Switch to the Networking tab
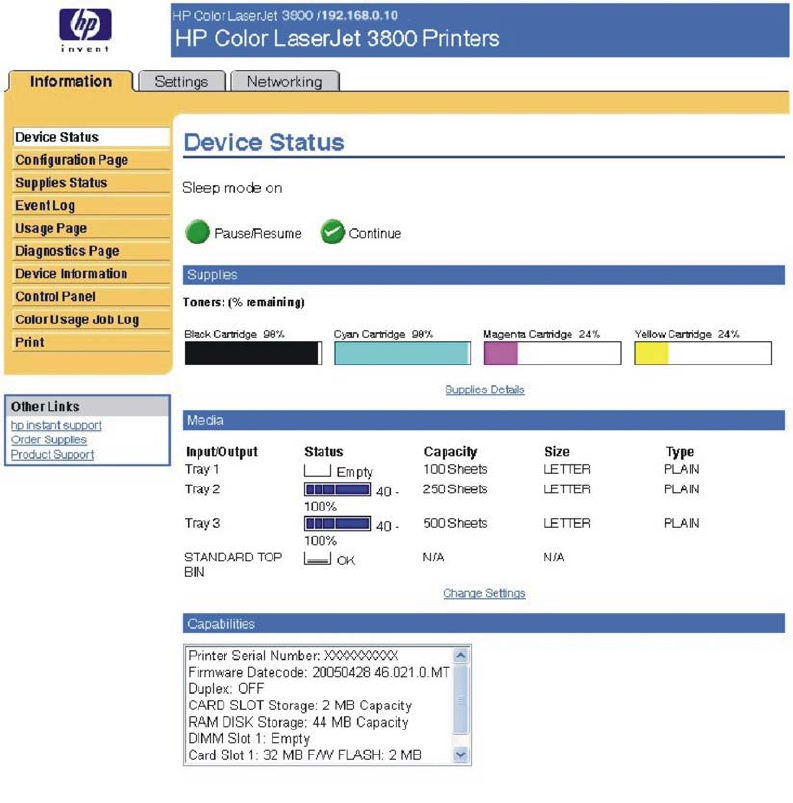This screenshot has width=793, height=803. point(285,81)
